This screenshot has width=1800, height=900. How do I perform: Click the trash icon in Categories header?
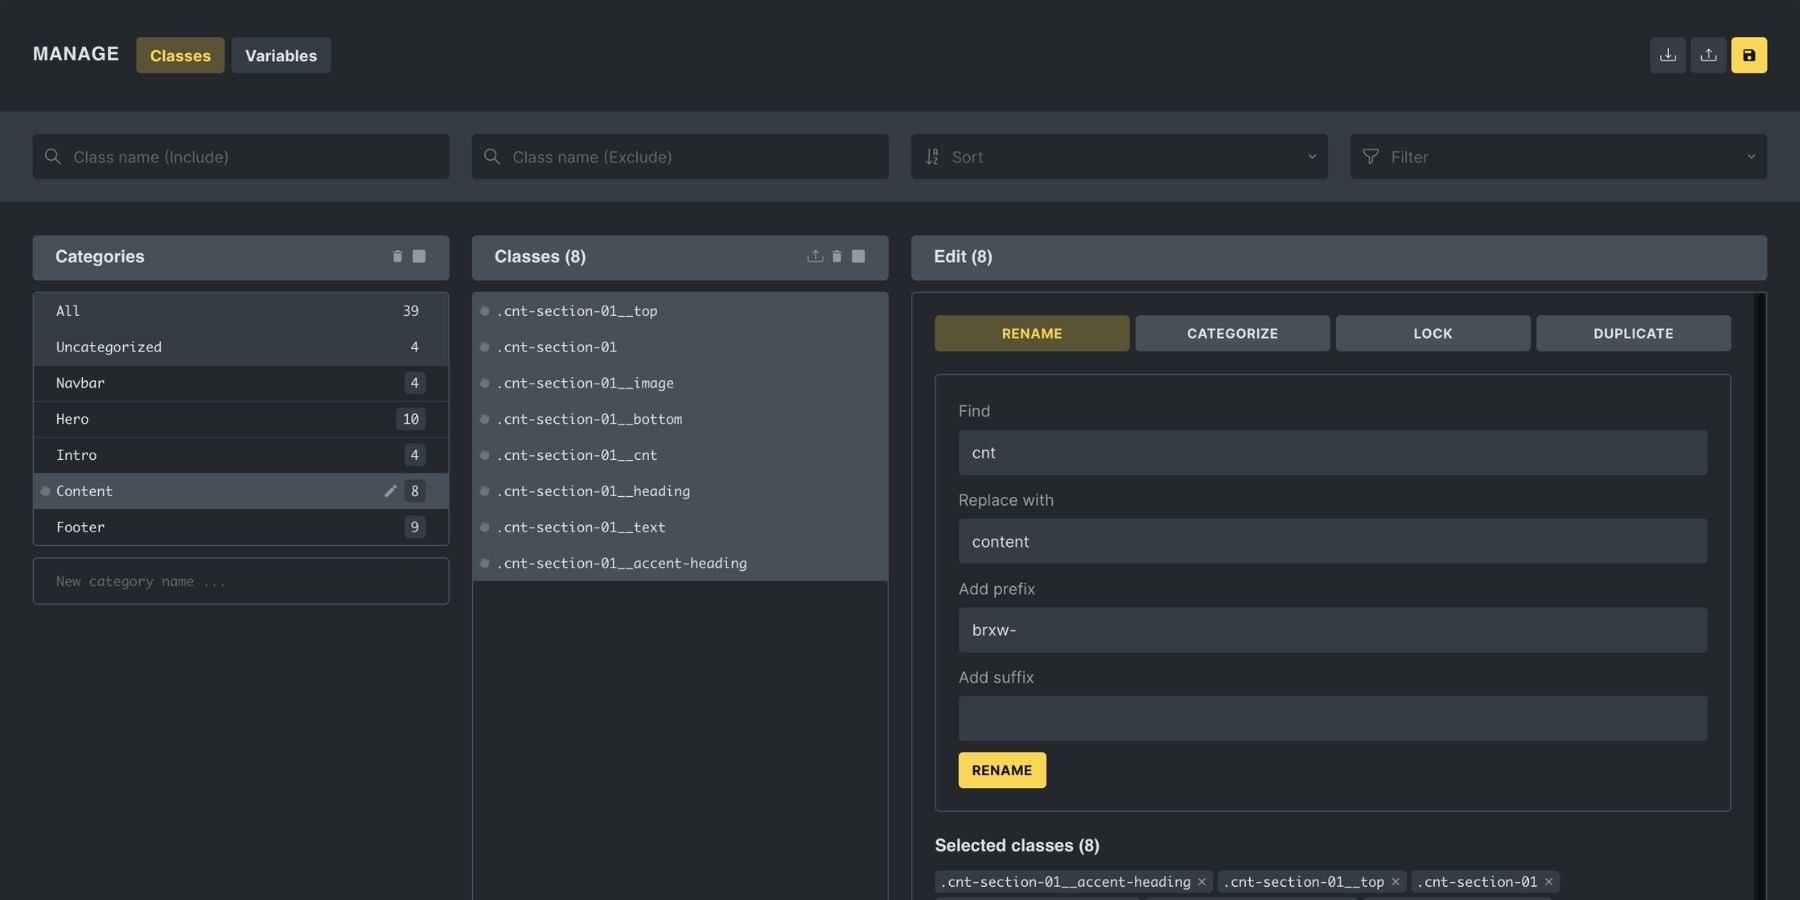[397, 257]
